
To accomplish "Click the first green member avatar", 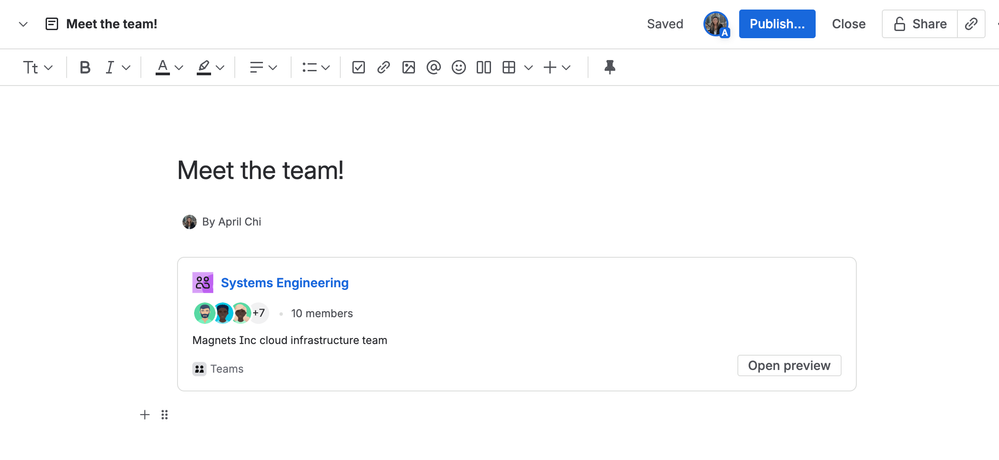I will 205,313.
